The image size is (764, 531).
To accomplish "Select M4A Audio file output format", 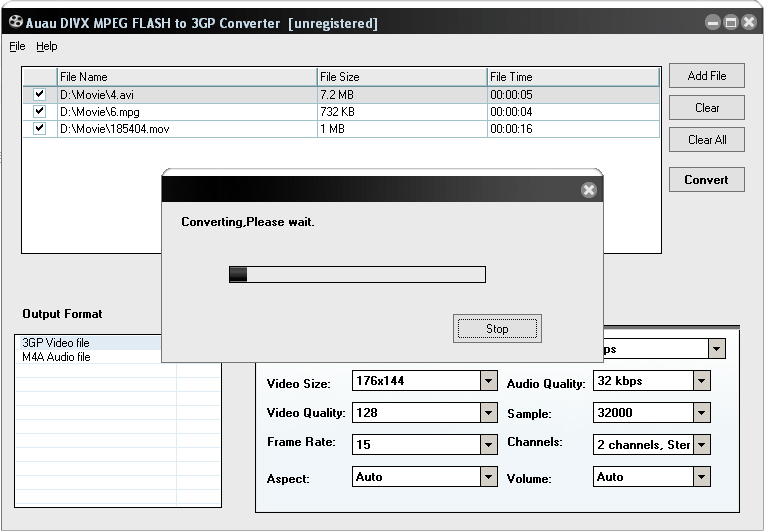I will coord(56,357).
